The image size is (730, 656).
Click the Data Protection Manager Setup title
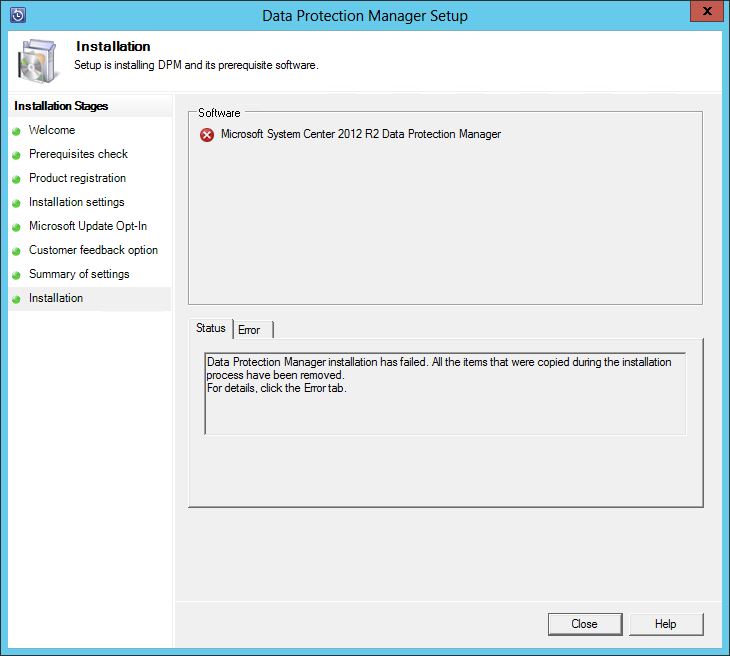365,16
